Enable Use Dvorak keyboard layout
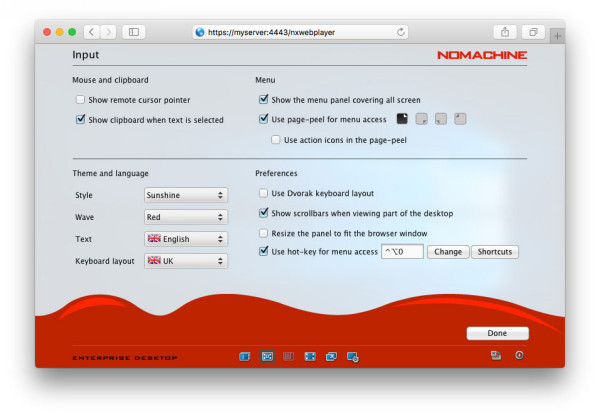 point(263,193)
